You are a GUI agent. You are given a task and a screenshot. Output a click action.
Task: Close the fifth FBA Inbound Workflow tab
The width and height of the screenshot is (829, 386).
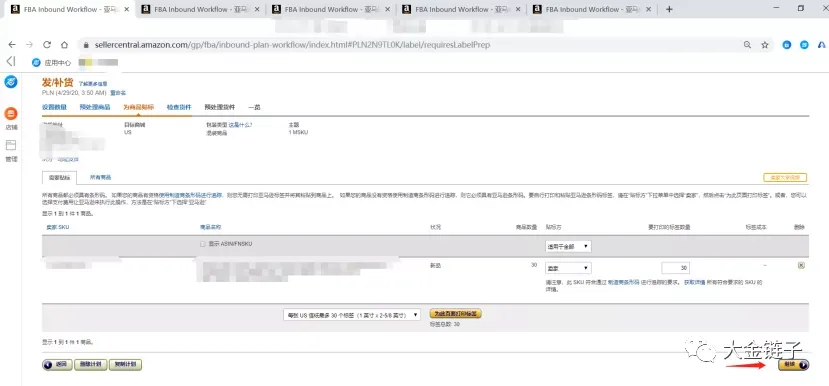(649, 9)
